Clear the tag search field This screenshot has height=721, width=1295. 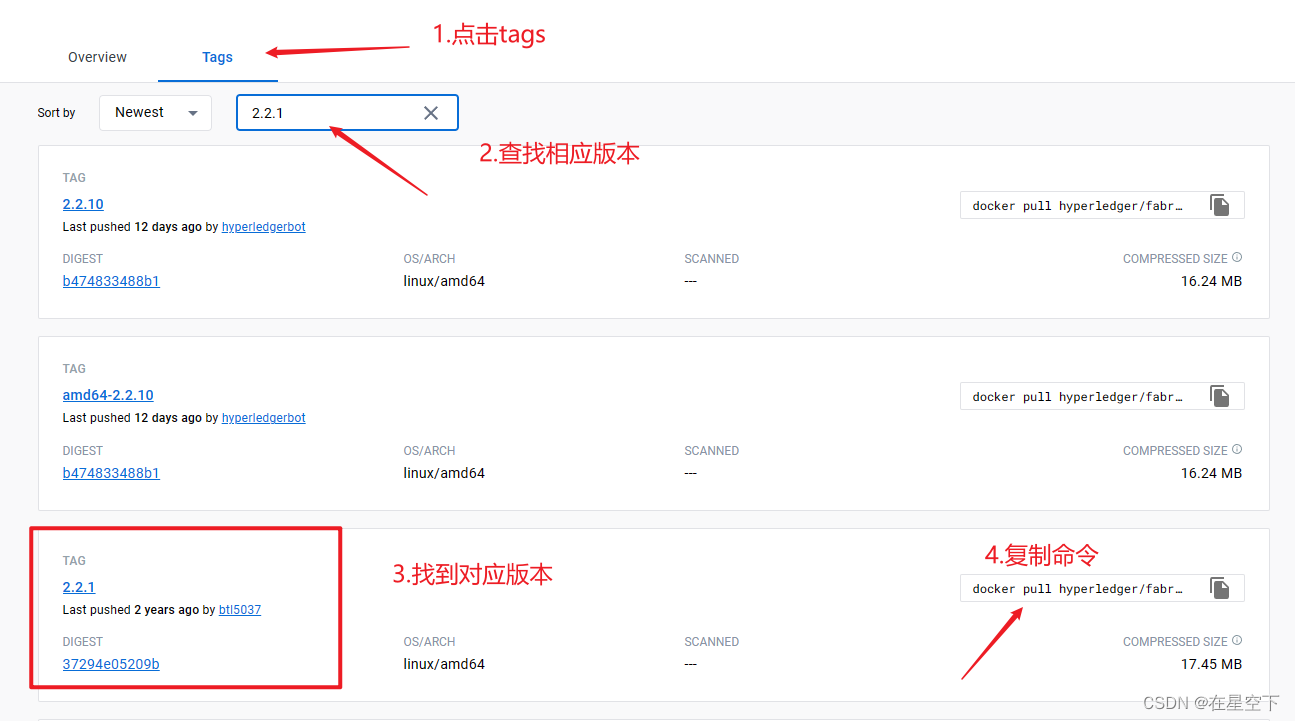(x=431, y=113)
